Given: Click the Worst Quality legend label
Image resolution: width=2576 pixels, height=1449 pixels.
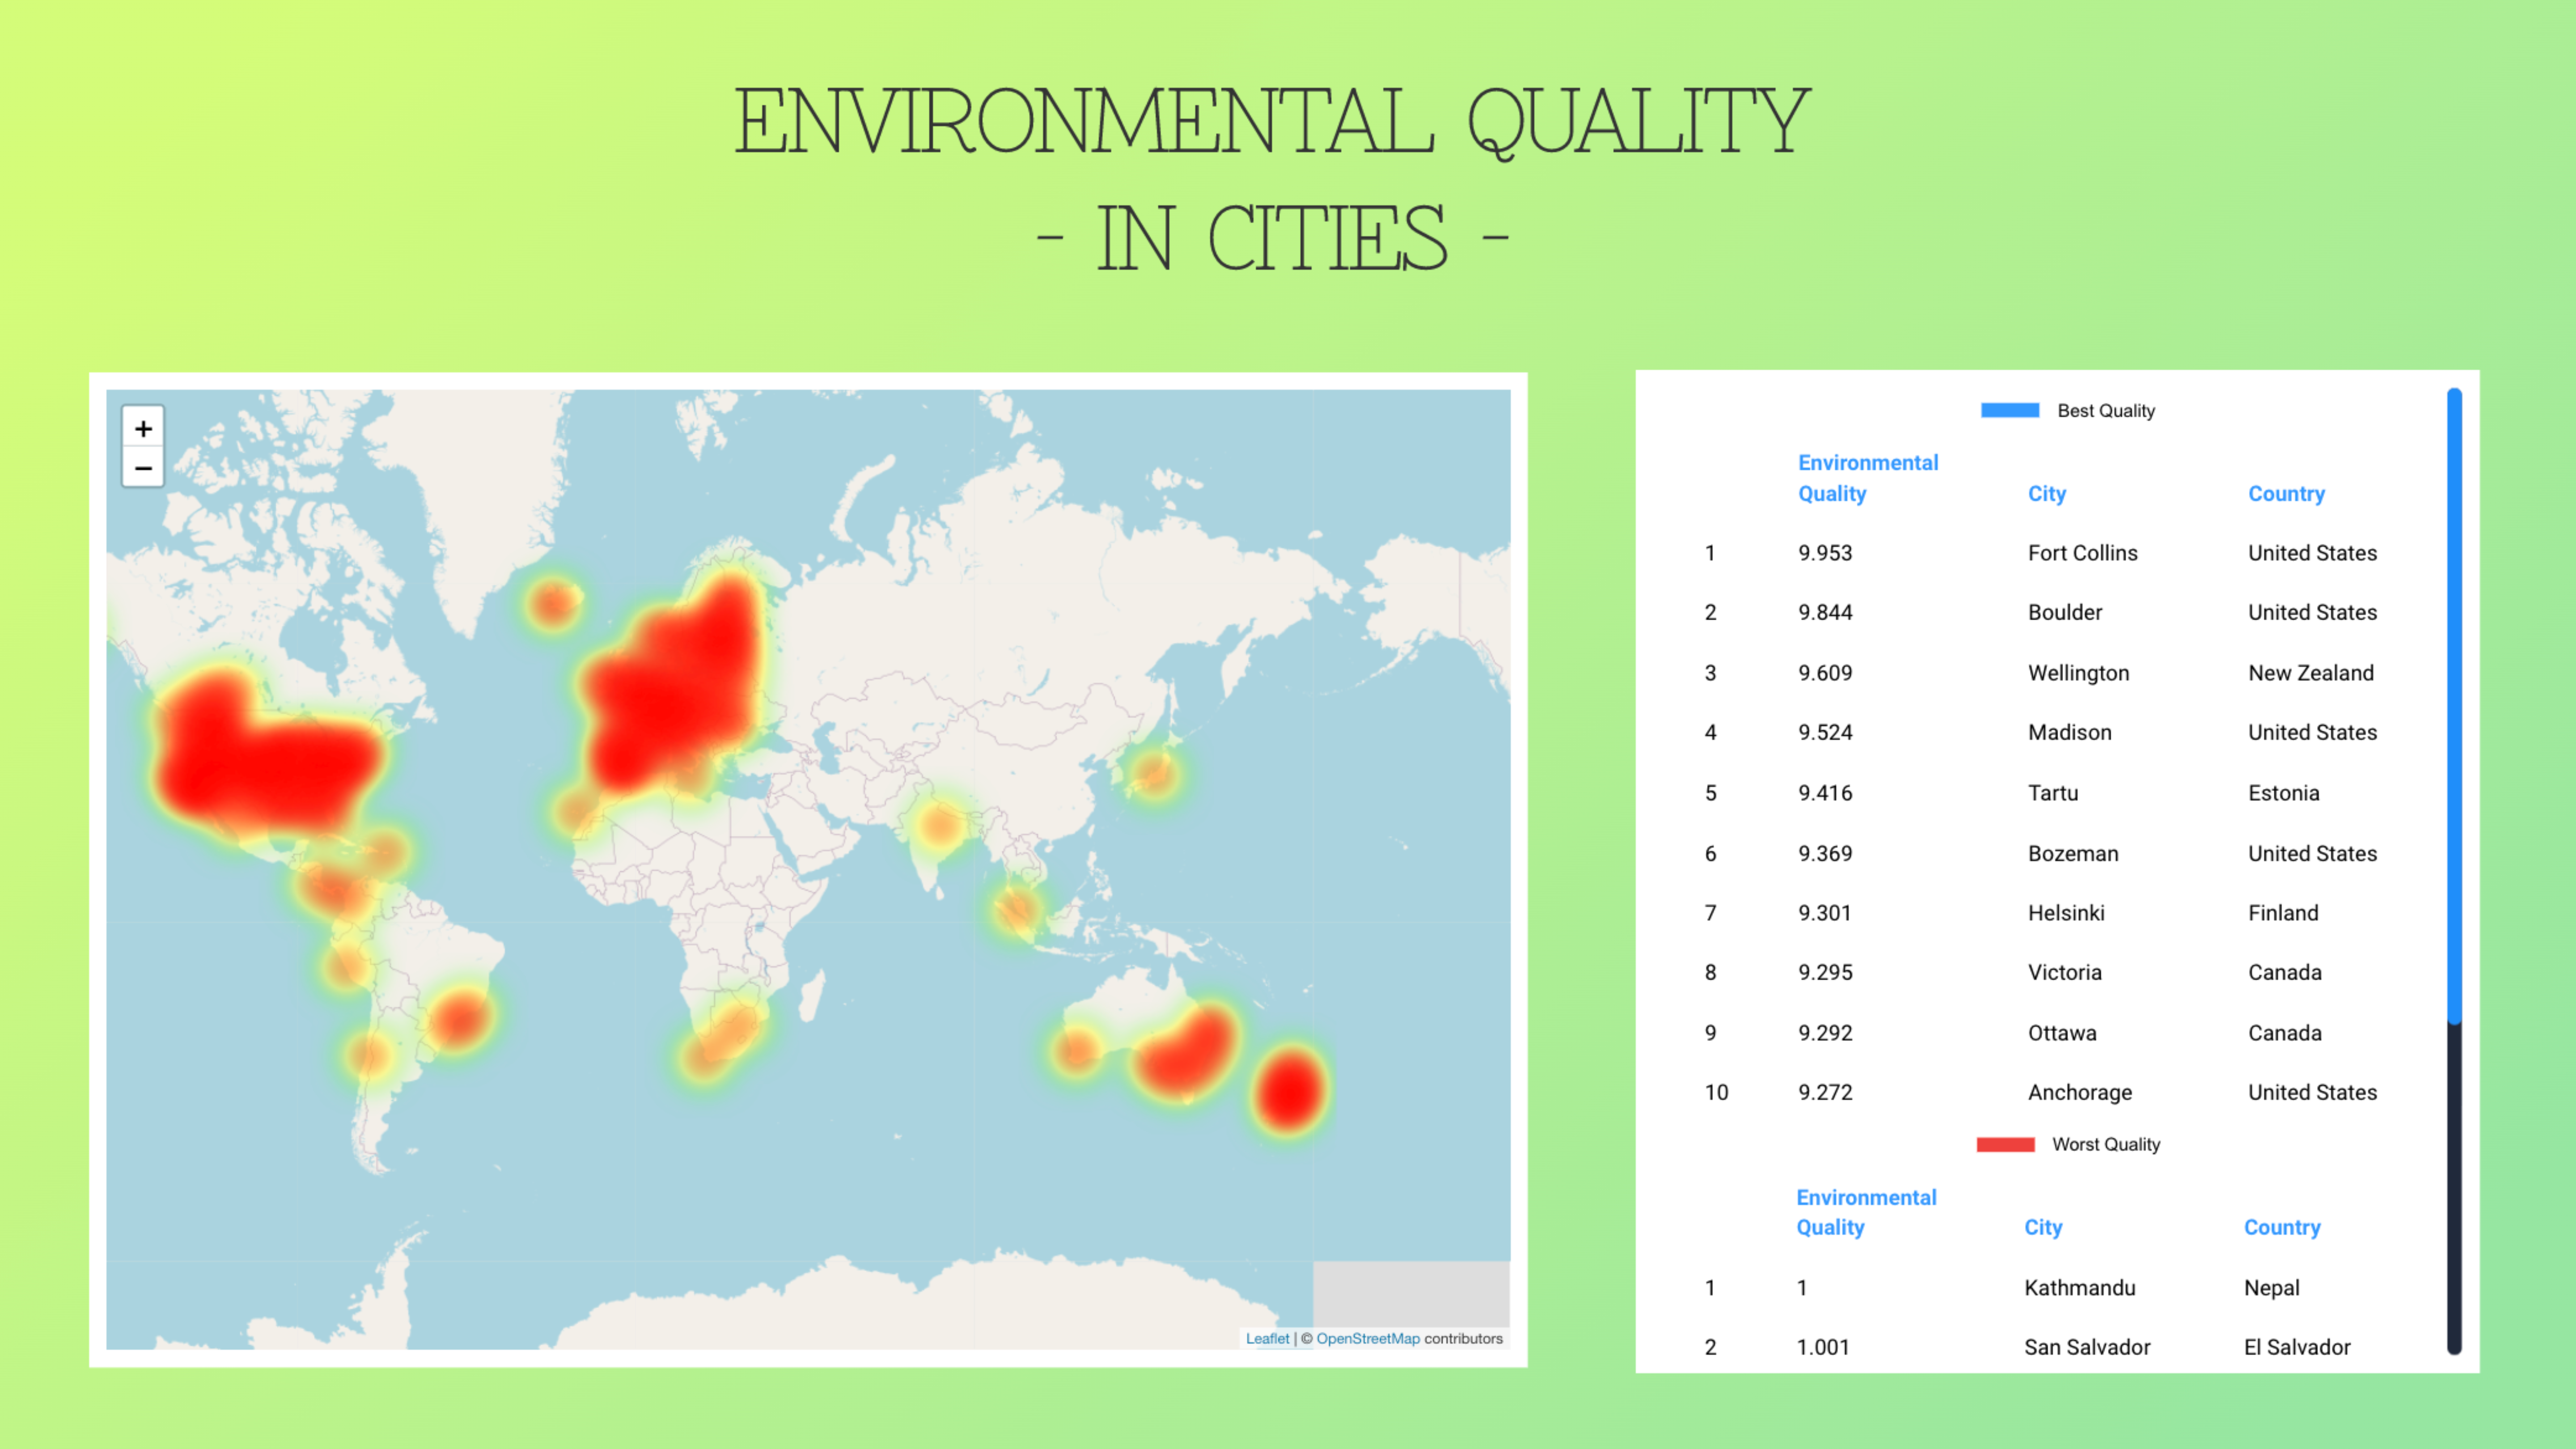Looking at the screenshot, I should tap(2105, 1144).
